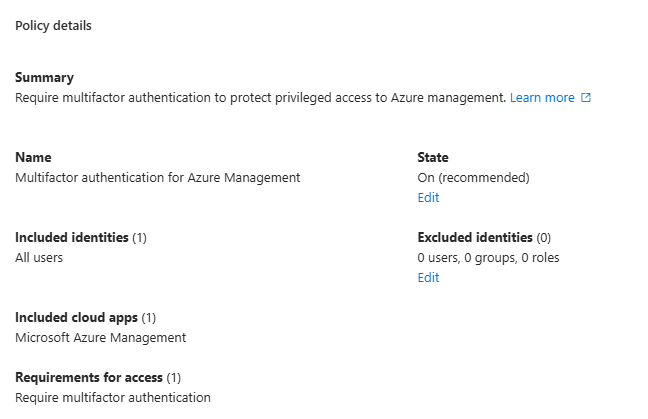Screen dimensions: 648x419
Task: Click the Require multifactor authentication requirement text
Action: (x=113, y=398)
